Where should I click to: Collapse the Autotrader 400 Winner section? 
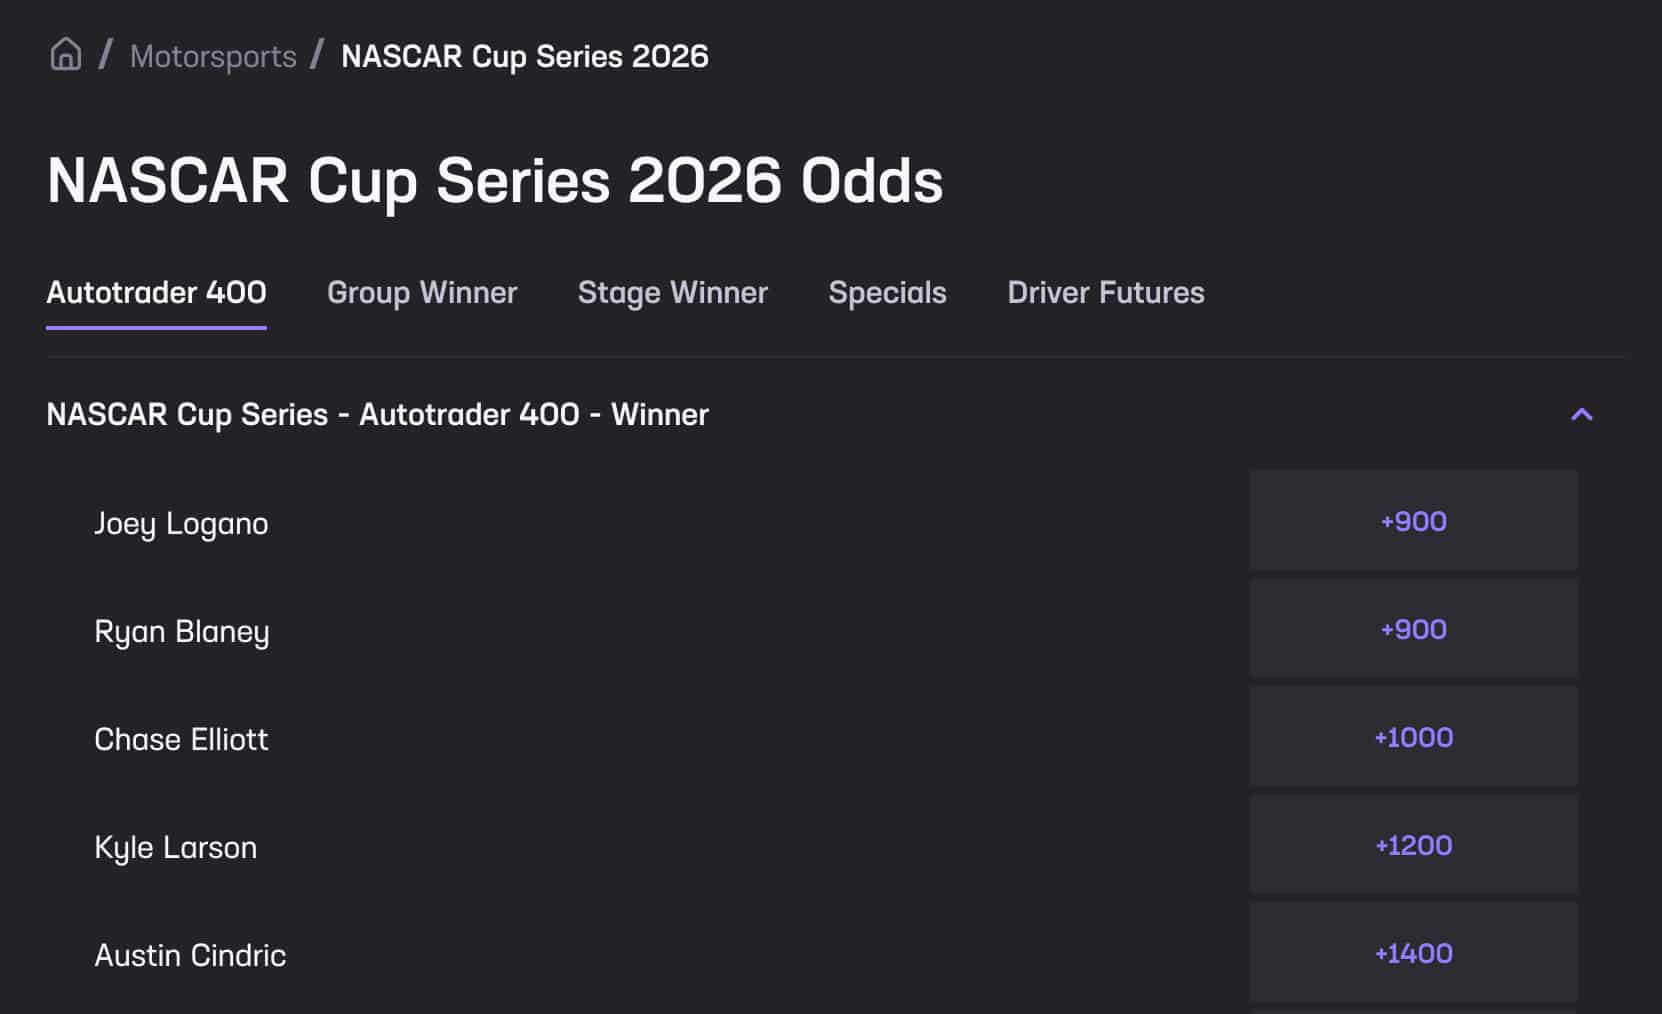point(1581,414)
